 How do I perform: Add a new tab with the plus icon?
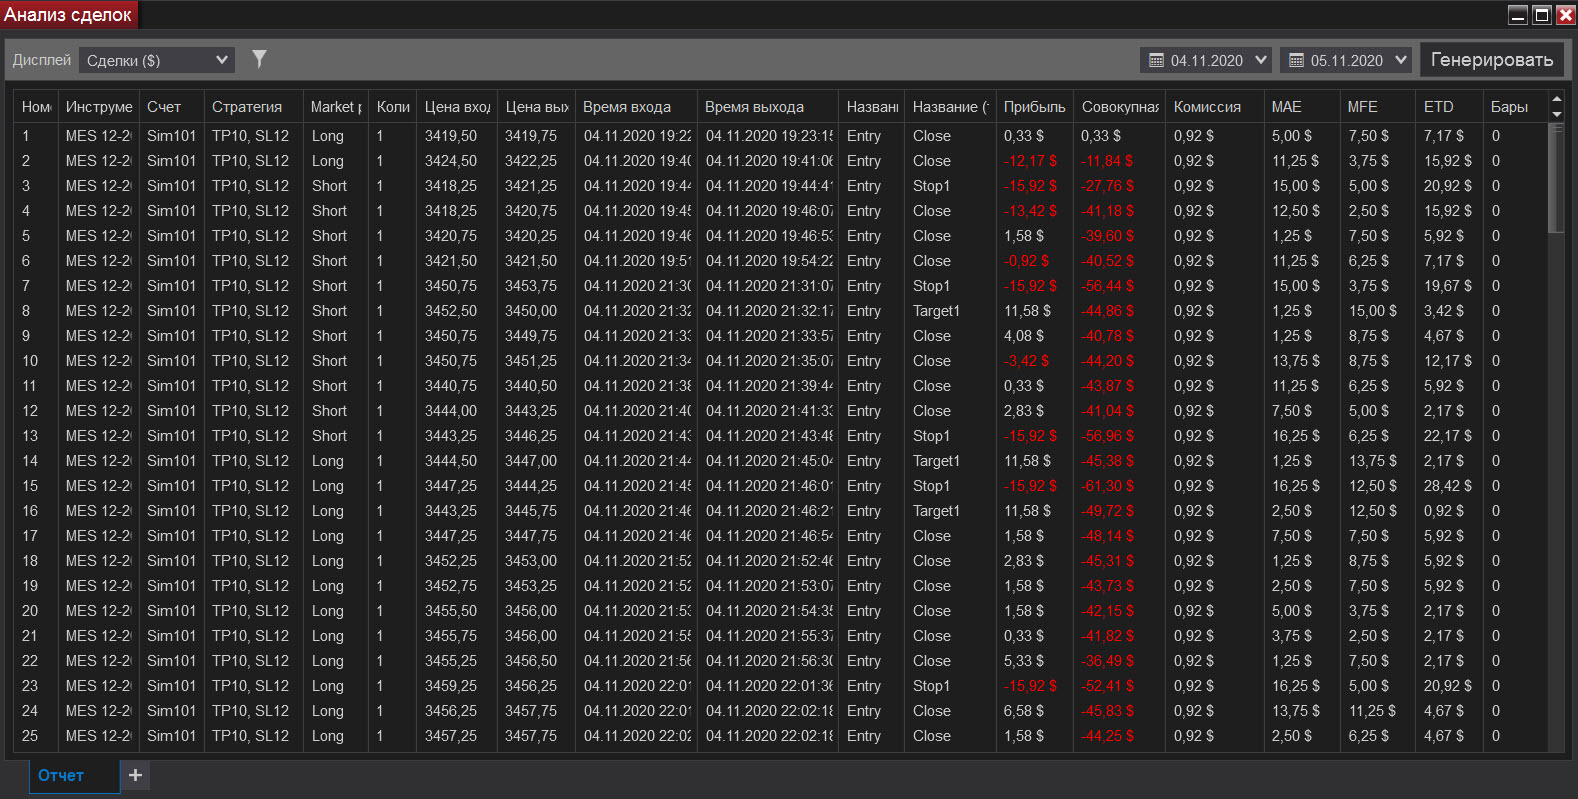[135, 775]
